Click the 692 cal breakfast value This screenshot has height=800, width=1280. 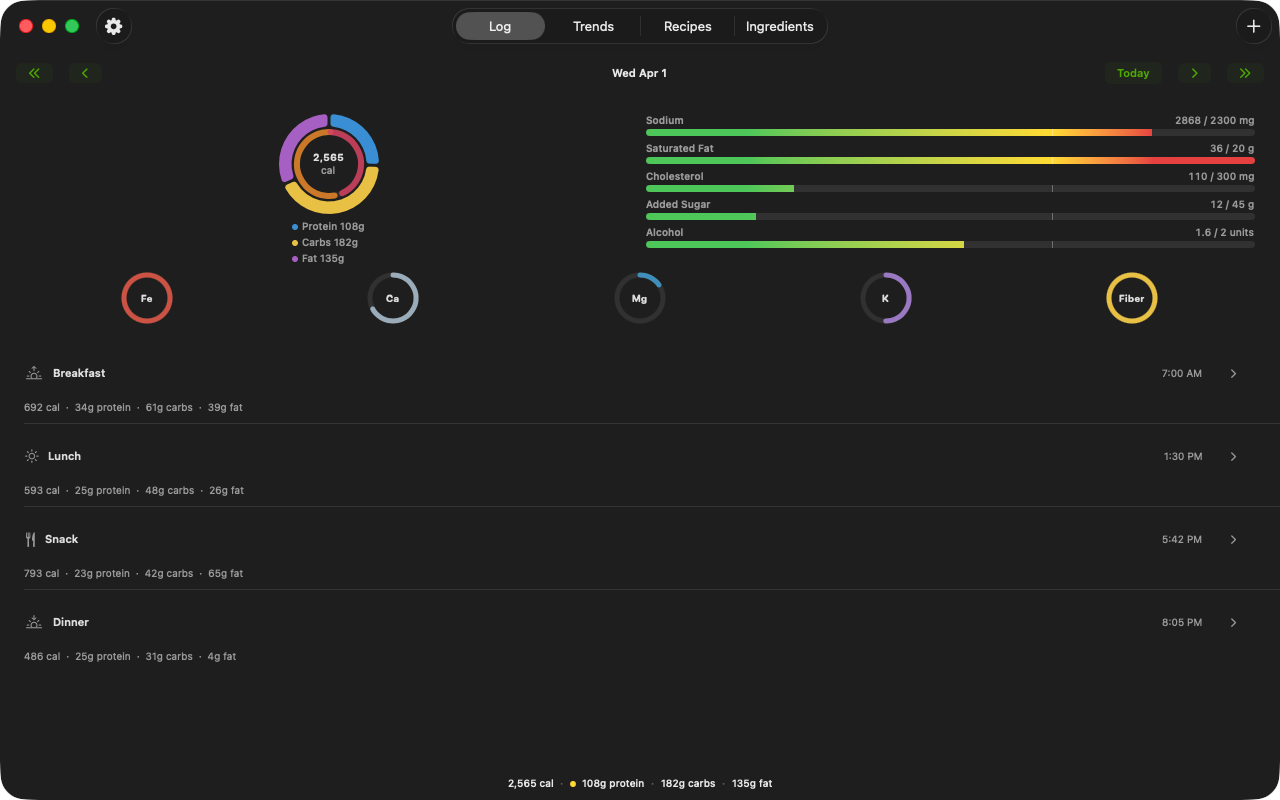pyautogui.click(x=42, y=408)
